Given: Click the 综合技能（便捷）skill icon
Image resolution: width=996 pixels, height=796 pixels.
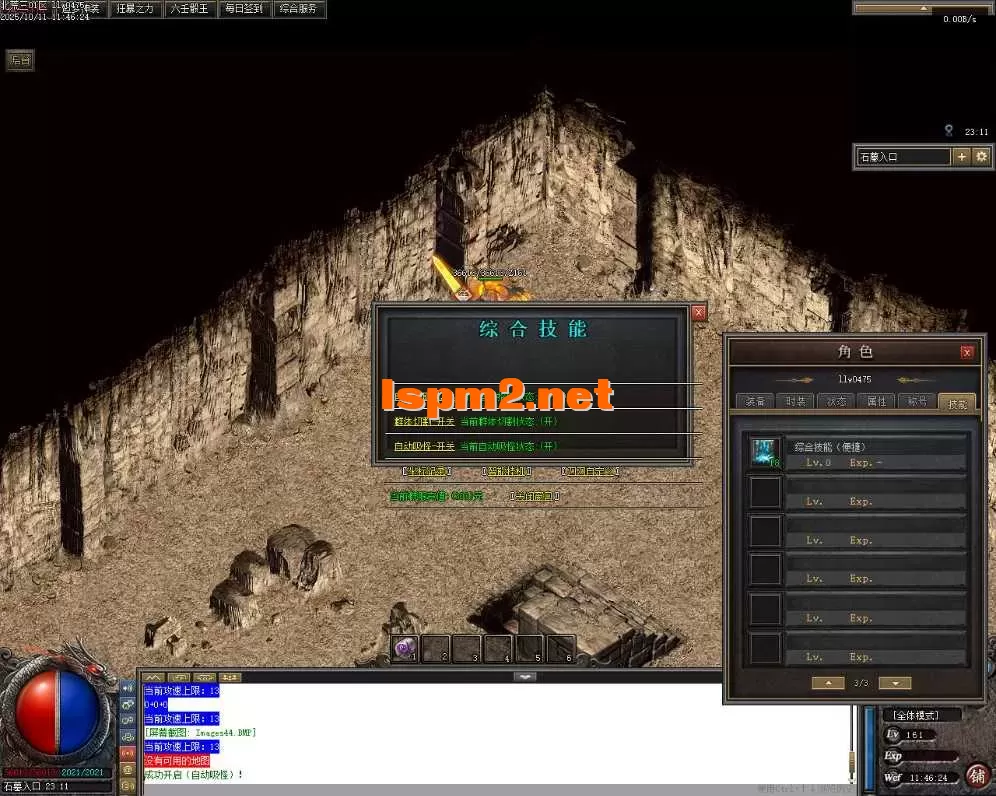Looking at the screenshot, I should click(x=765, y=453).
